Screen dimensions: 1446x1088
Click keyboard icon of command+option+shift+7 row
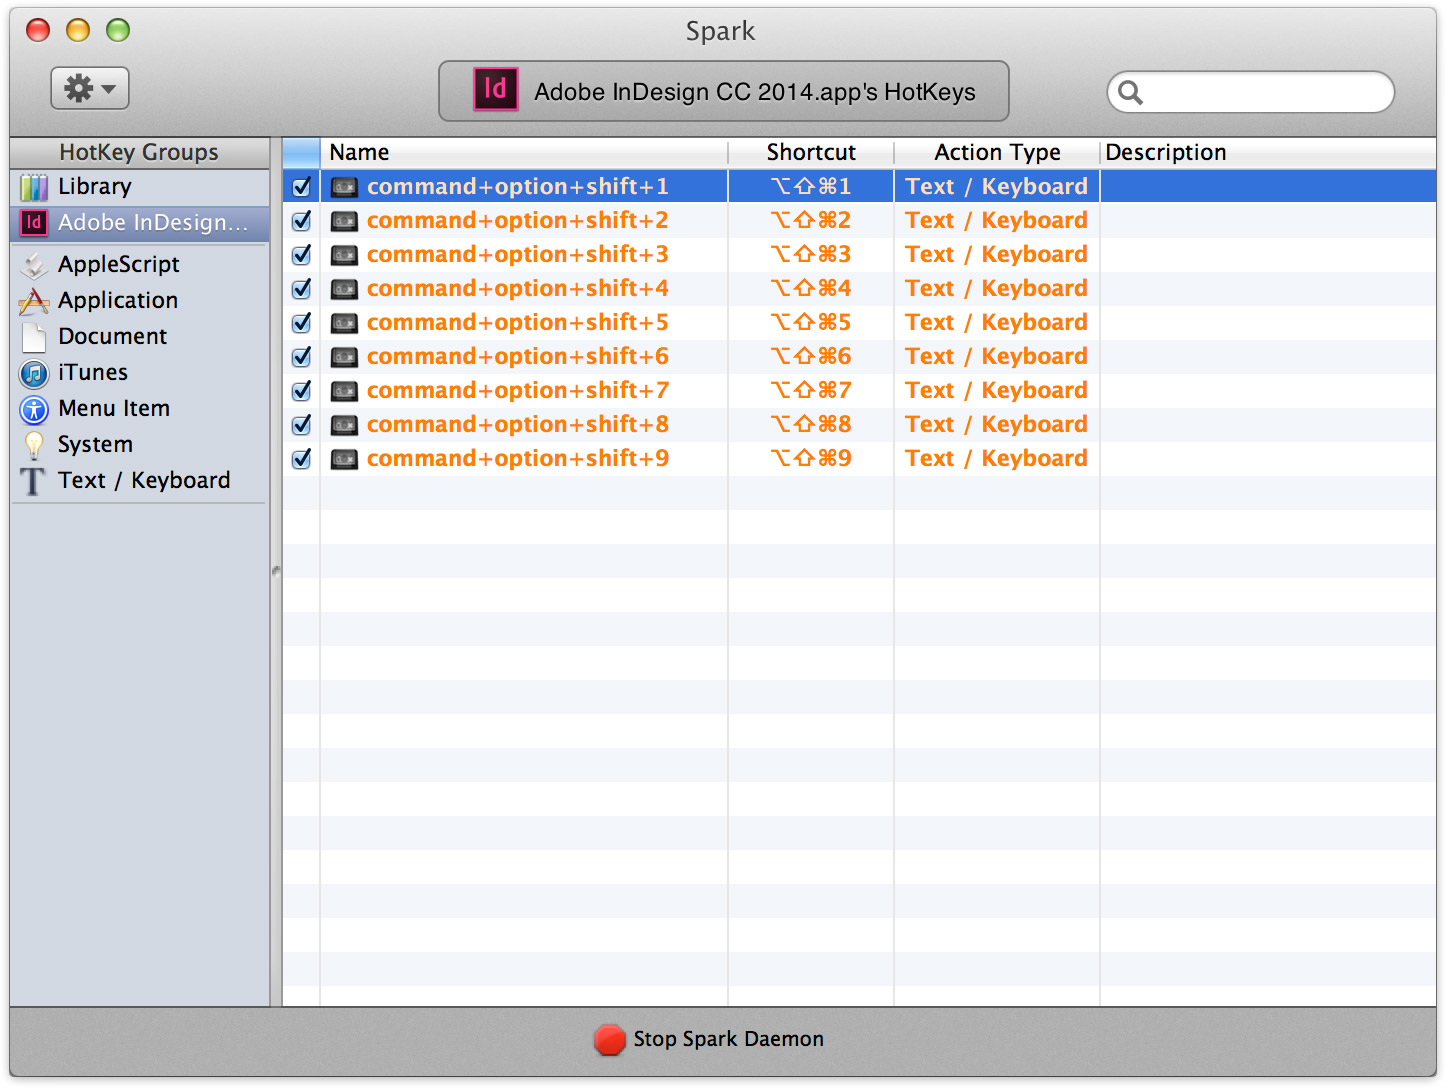pos(345,391)
